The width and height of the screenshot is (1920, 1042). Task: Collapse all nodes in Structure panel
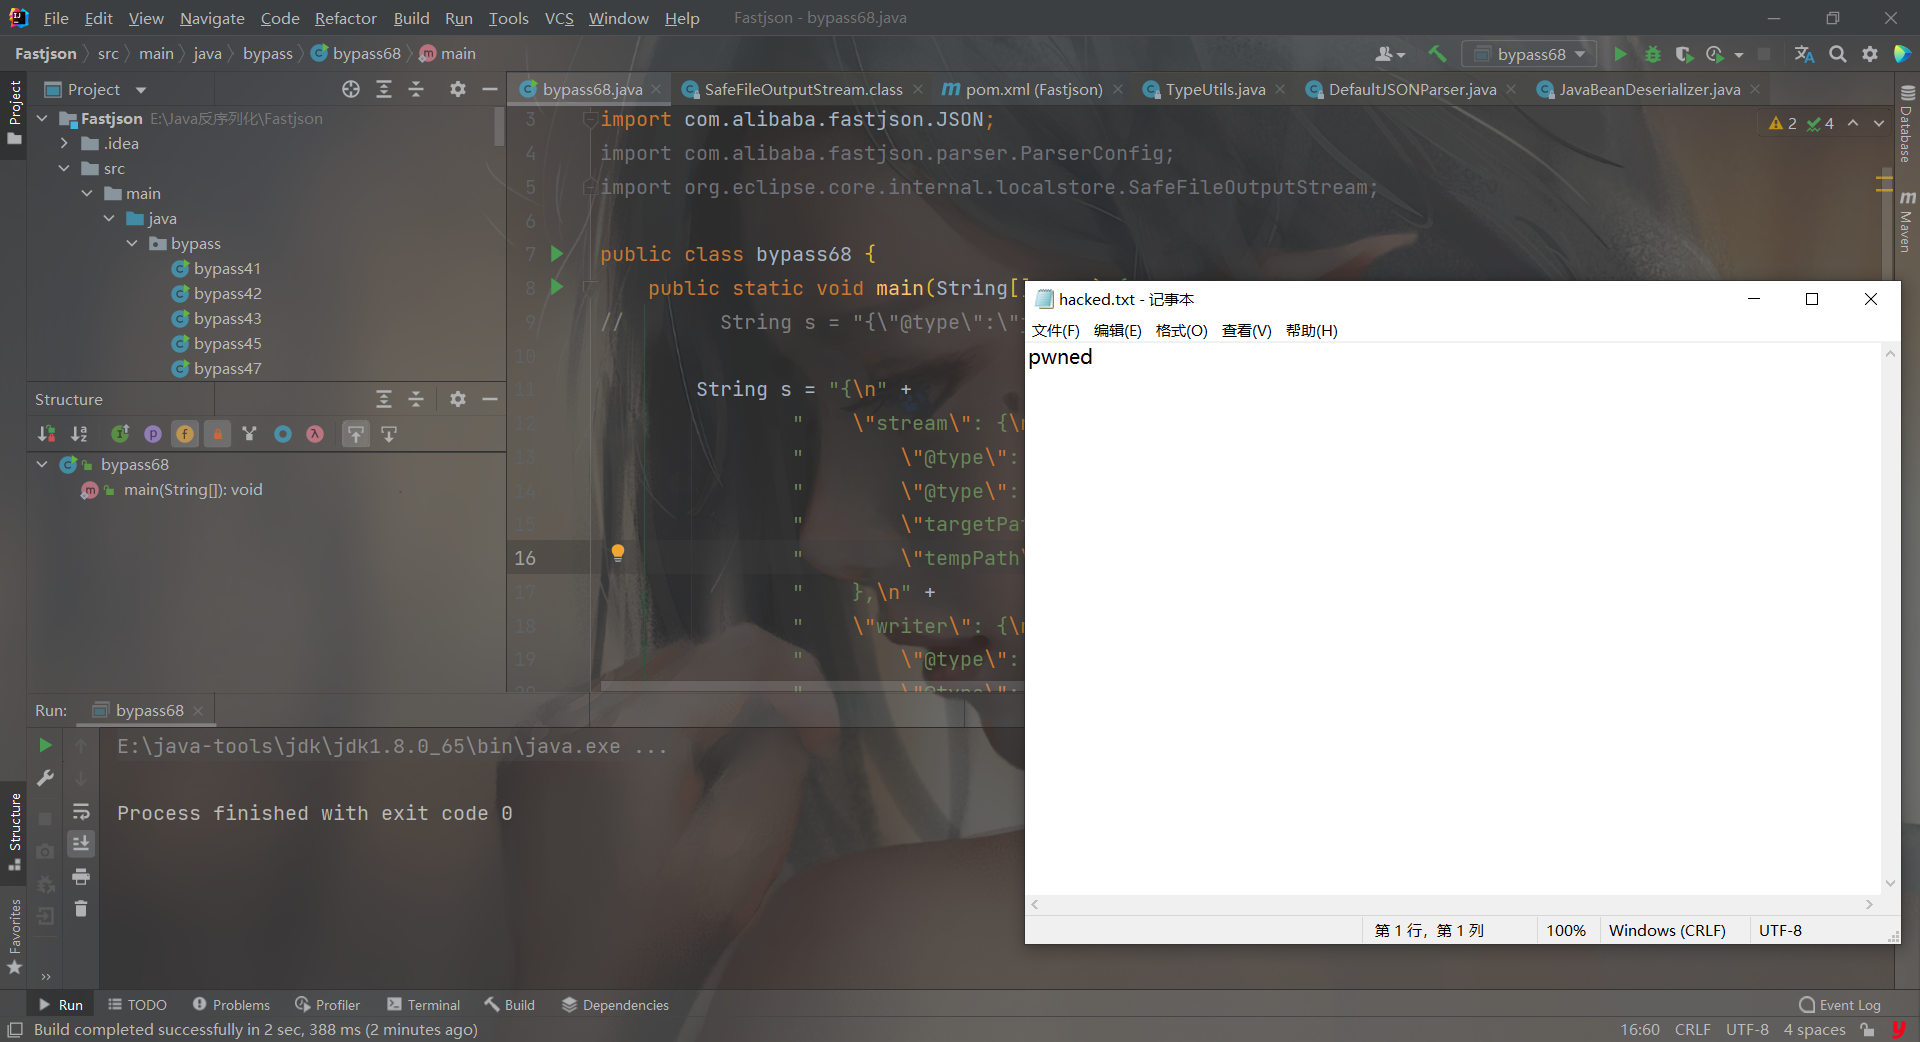click(x=416, y=399)
